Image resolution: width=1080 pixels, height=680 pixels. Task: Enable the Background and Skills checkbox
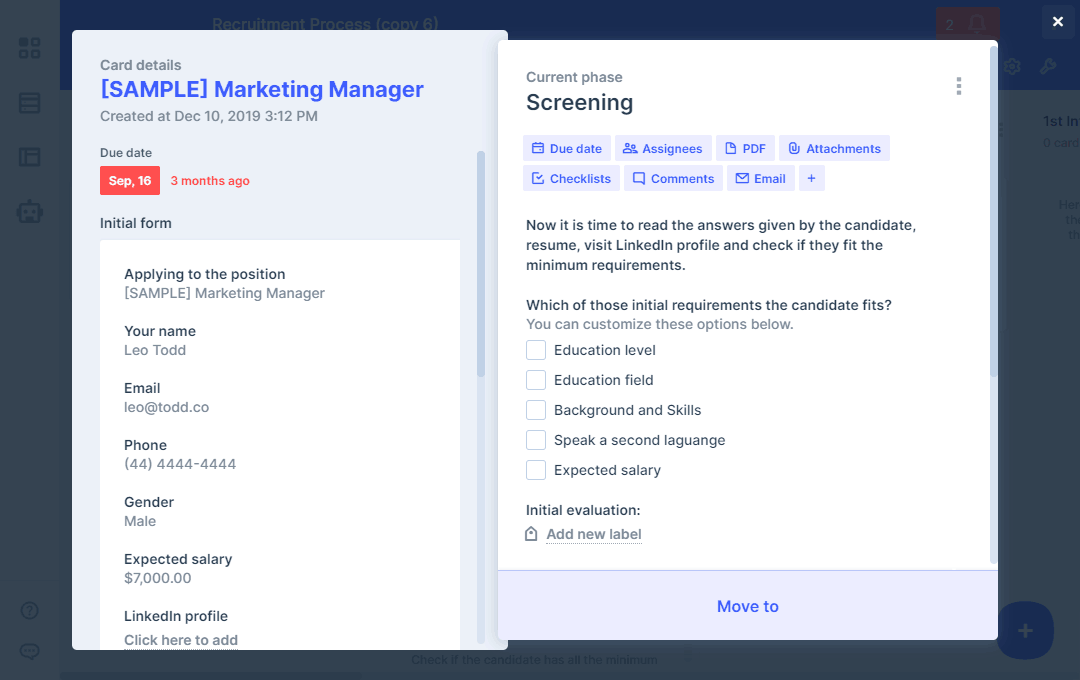pos(536,410)
